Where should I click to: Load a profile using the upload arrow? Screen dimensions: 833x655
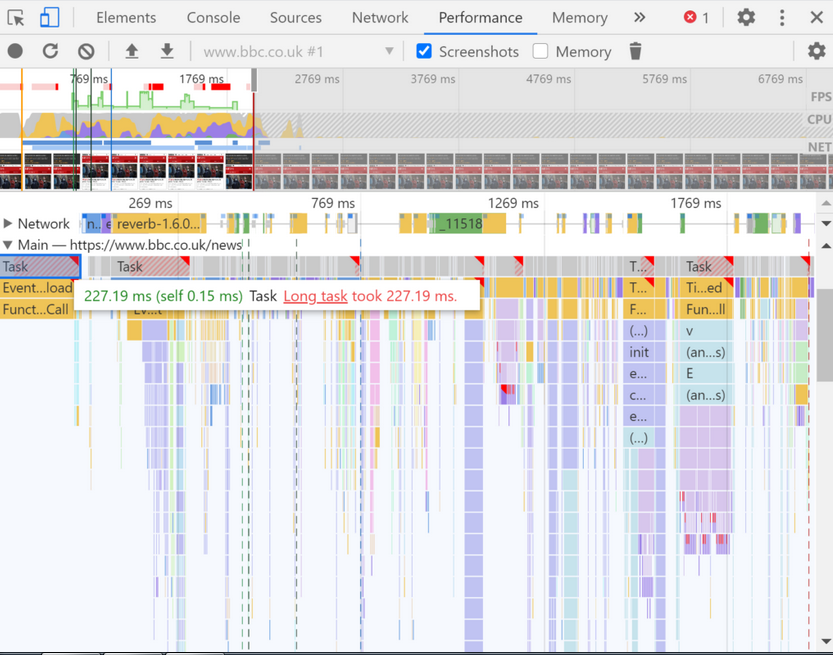[x=132, y=51]
